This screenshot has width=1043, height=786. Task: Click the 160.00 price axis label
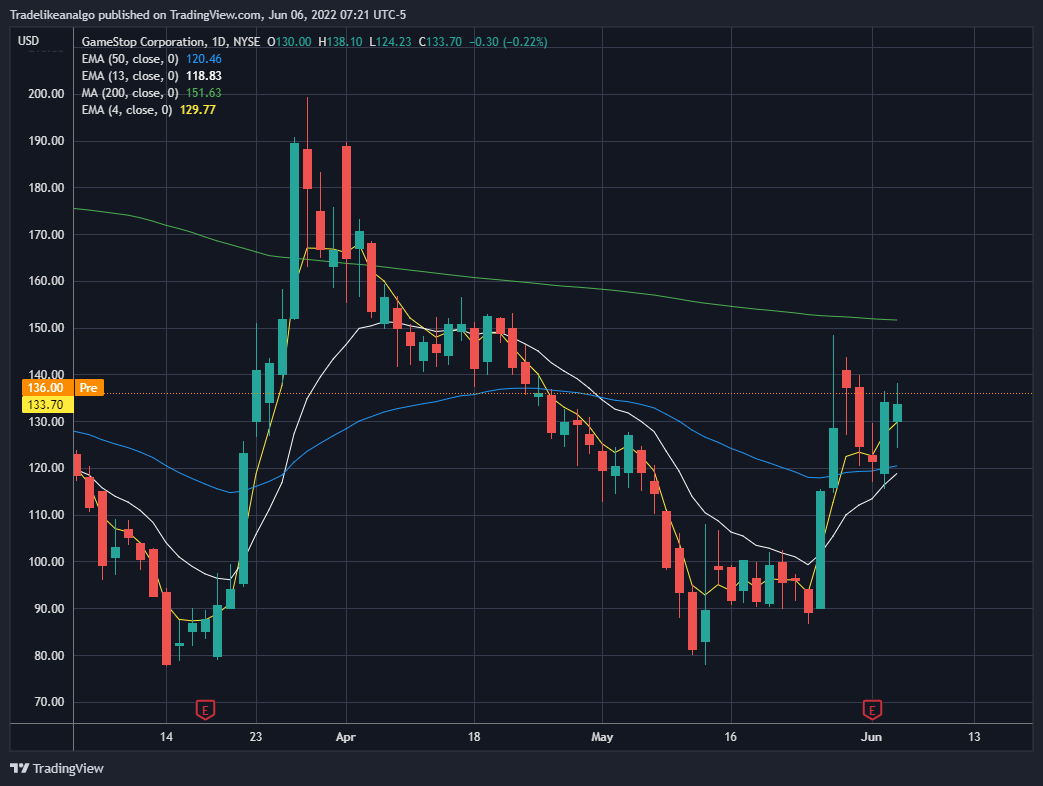pyautogui.click(x=46, y=281)
